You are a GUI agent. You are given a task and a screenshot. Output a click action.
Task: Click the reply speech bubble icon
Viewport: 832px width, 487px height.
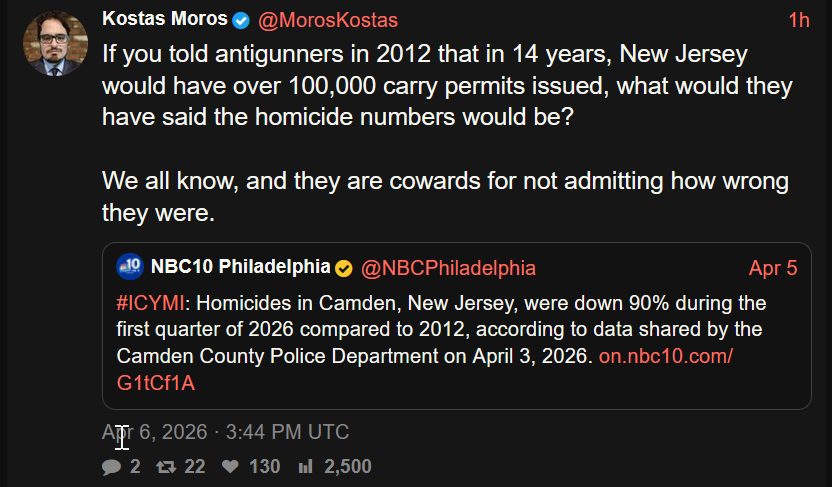click(x=111, y=466)
